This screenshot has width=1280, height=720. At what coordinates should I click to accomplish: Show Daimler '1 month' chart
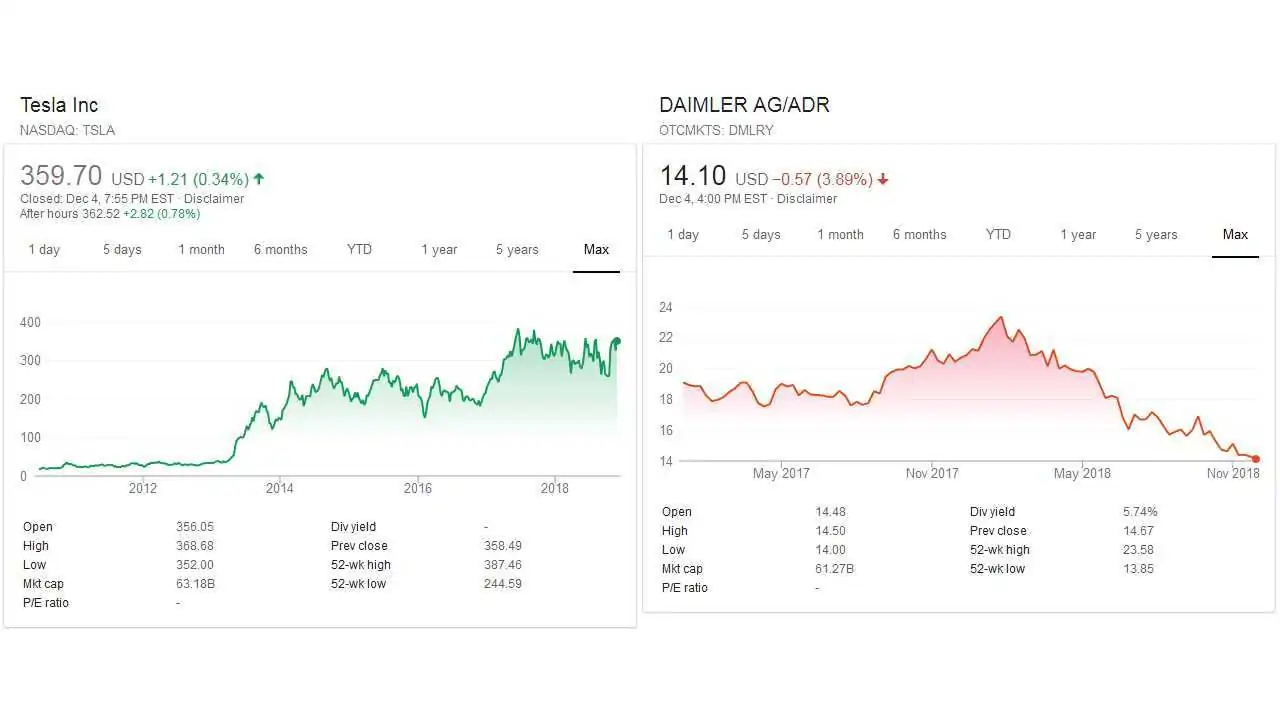840,234
